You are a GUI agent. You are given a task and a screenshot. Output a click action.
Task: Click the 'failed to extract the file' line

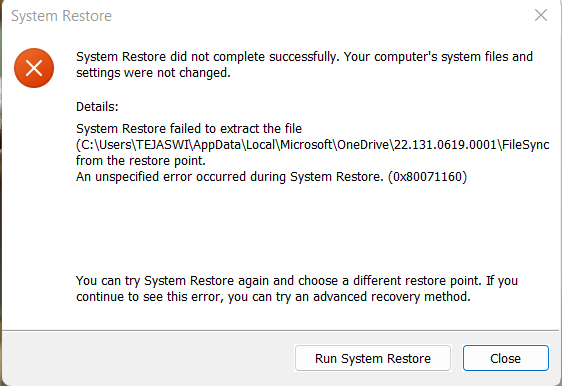pyautogui.click(x=189, y=128)
